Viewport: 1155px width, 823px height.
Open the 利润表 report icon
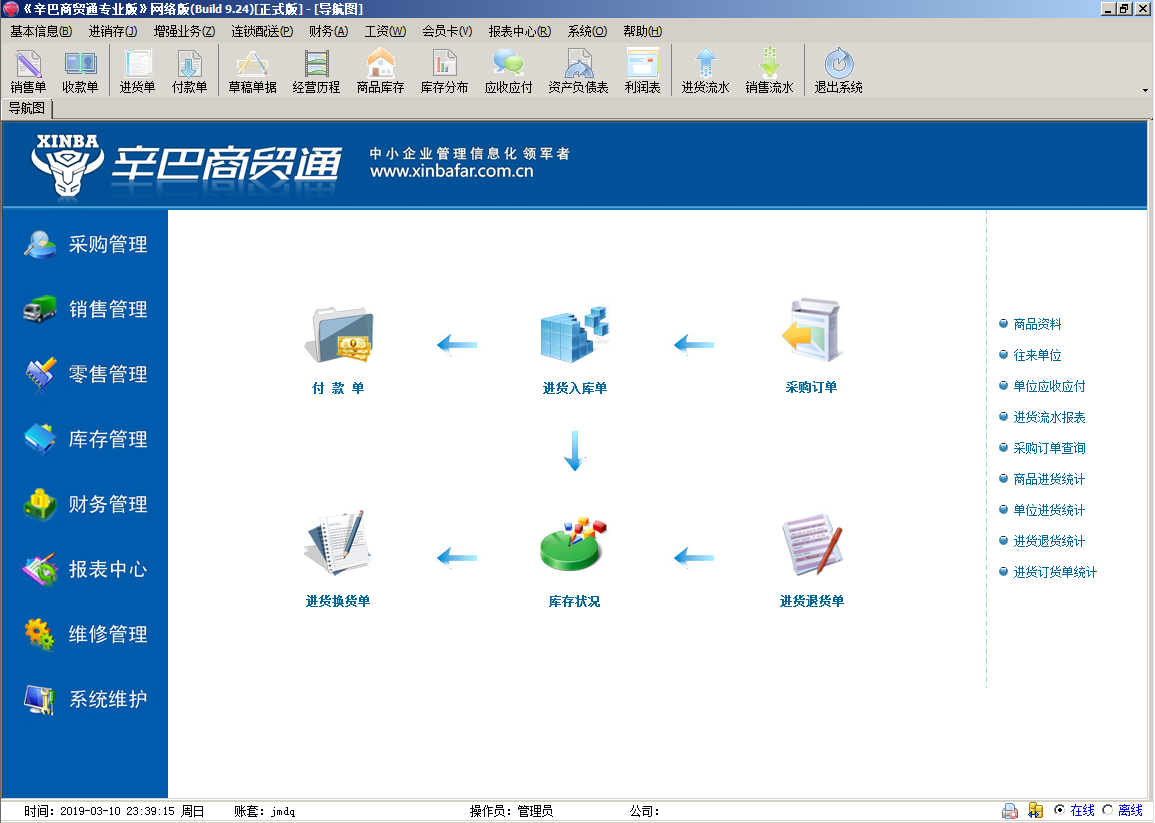point(642,72)
